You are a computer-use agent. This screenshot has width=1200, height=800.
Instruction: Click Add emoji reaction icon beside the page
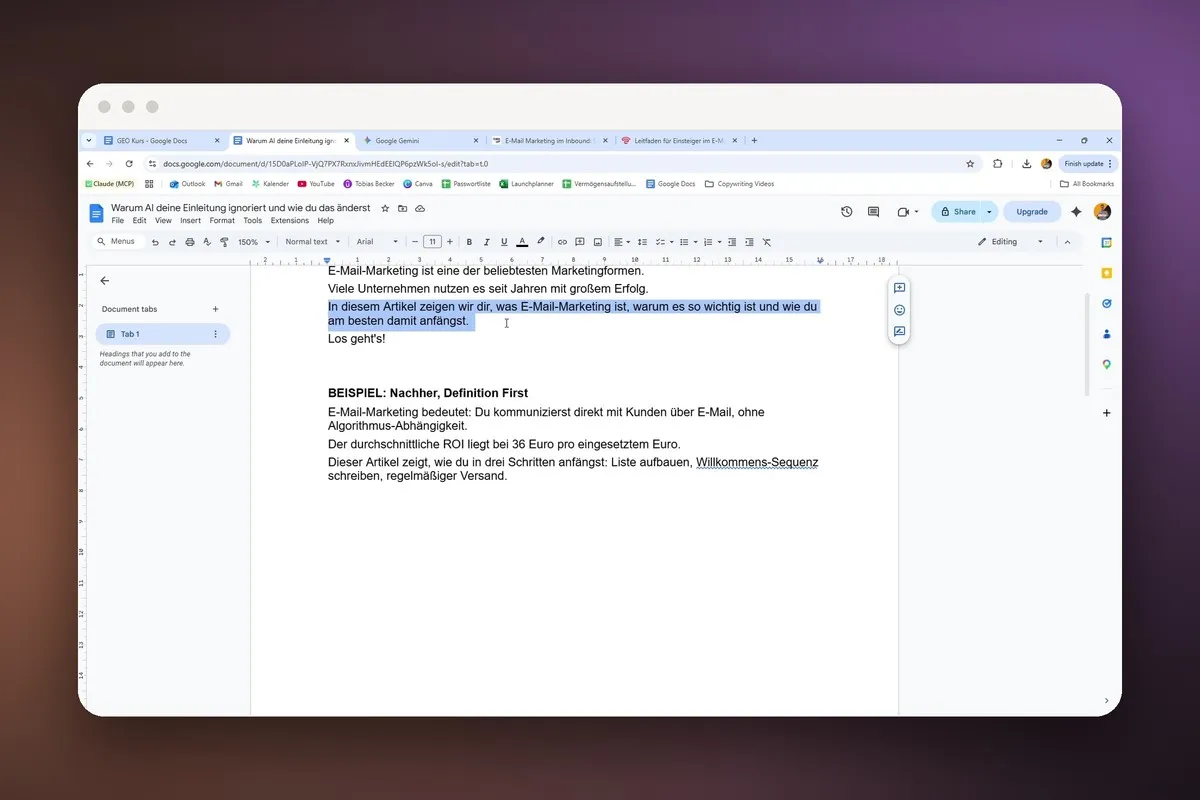click(x=899, y=310)
